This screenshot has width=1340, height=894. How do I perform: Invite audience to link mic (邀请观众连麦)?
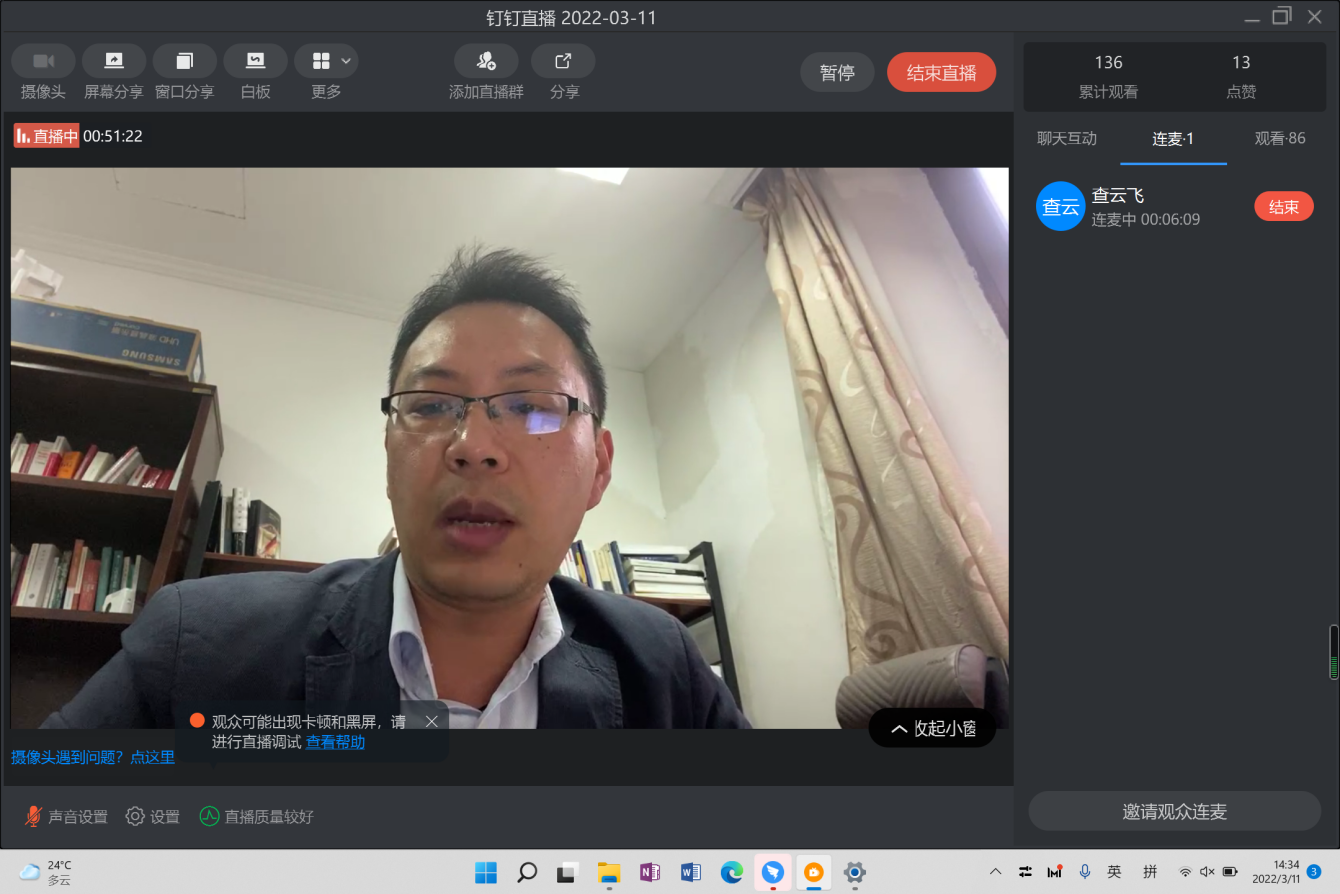(1174, 812)
